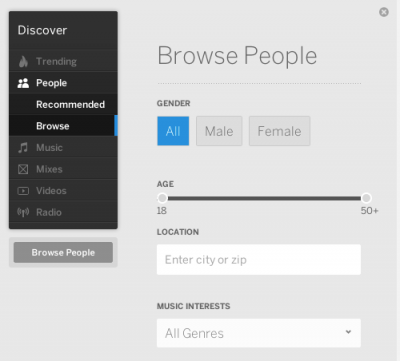Screen dimensions: 400x361
Task: Click the music interests dropdown arrow
Action: (x=348, y=332)
